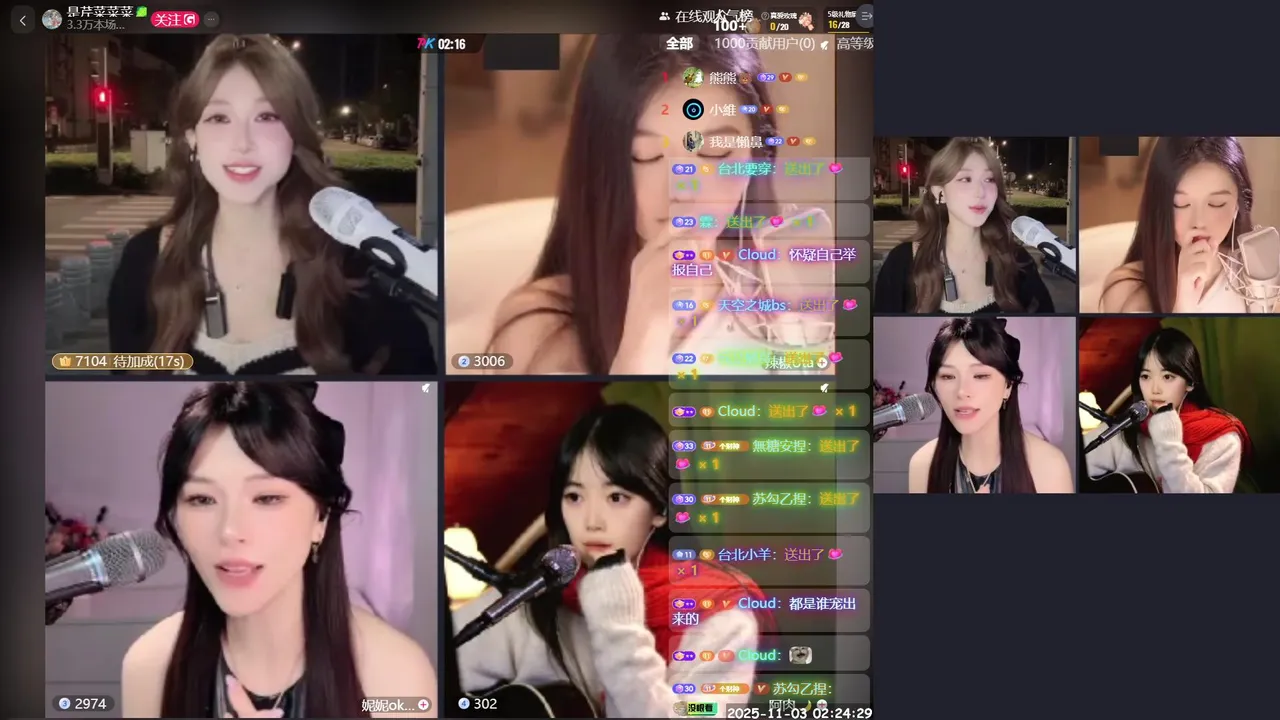Open the streamer's profile avatar

tap(52, 19)
